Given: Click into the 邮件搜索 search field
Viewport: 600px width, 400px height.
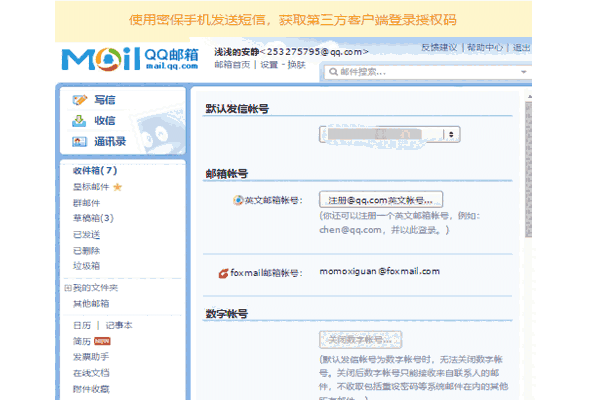Looking at the screenshot, I should pos(427,72).
